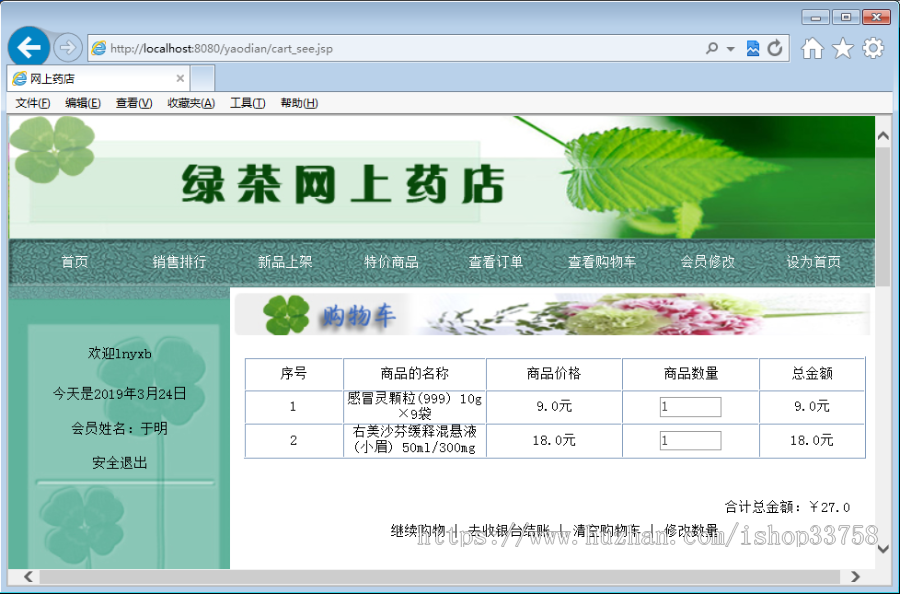
Task: Click the browser Forward navigation arrow
Action: 68,47
